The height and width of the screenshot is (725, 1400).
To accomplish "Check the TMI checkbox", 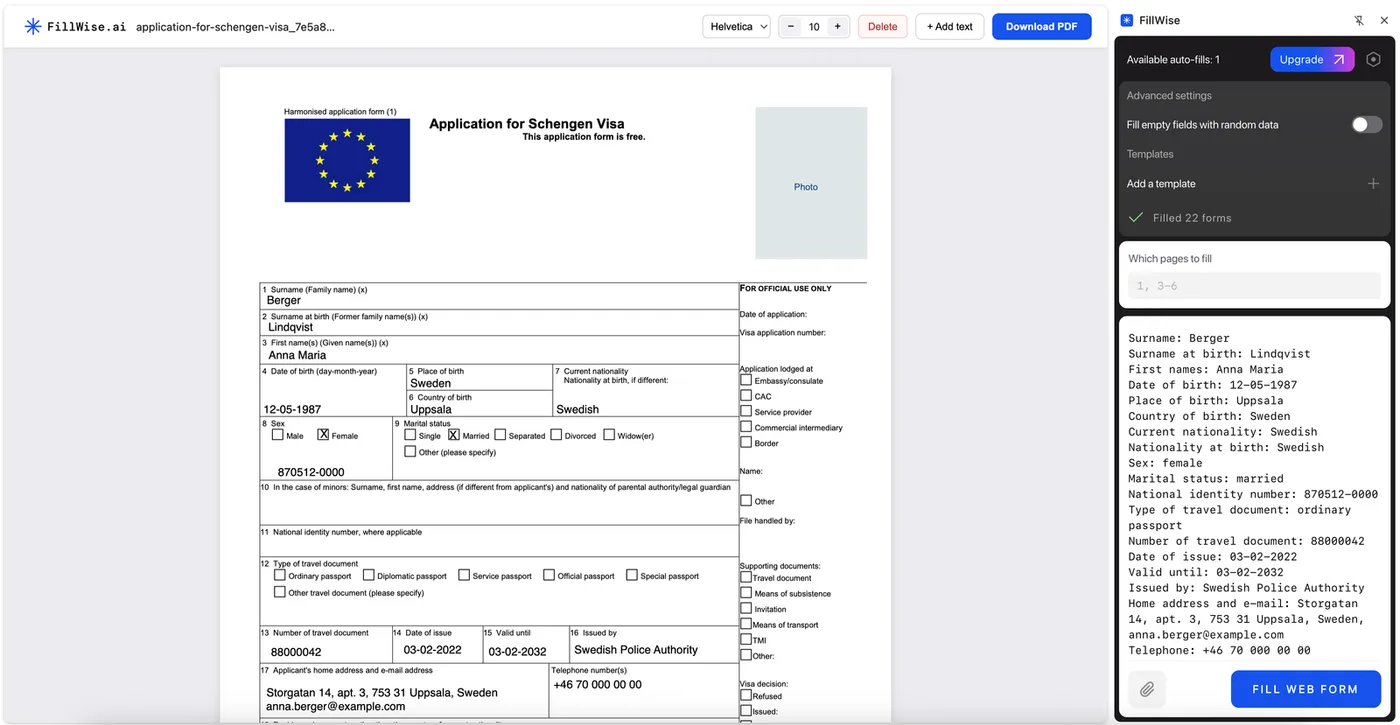I will [746, 639].
